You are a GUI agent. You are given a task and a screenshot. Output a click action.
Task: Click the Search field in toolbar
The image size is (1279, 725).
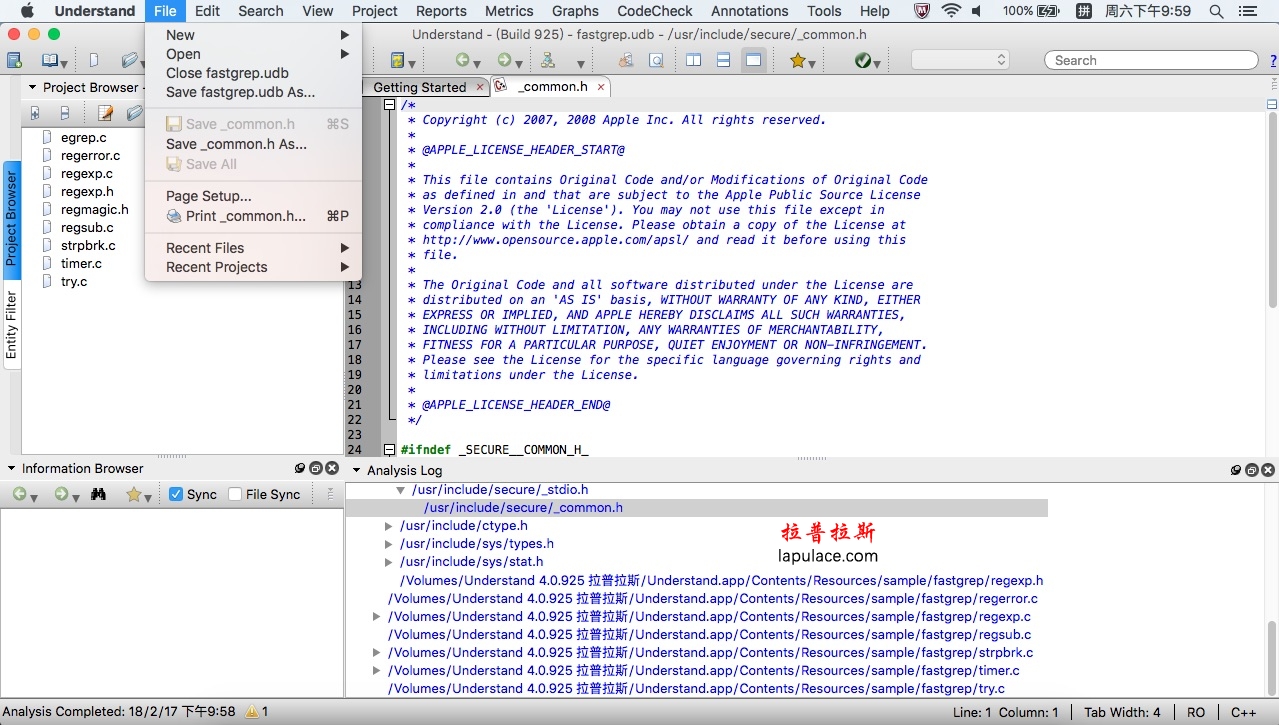pyautogui.click(x=1151, y=60)
